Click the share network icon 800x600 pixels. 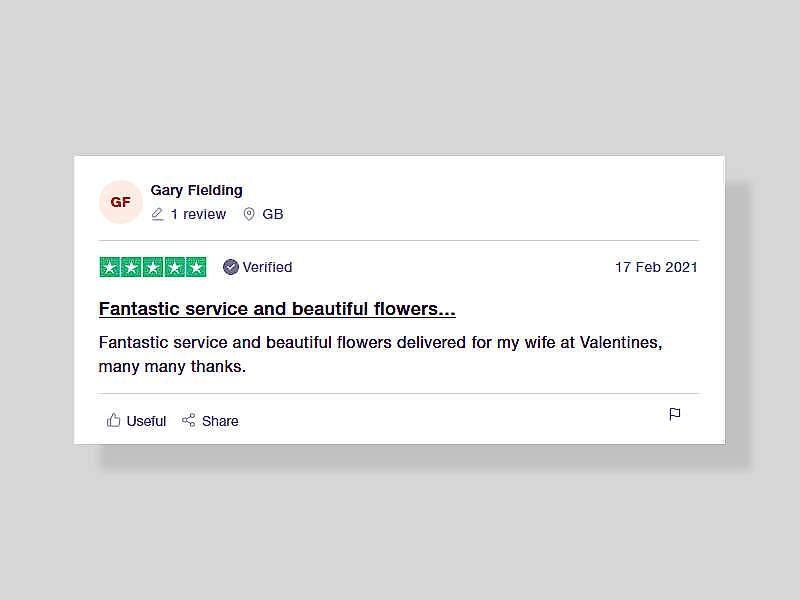pyautogui.click(x=189, y=420)
